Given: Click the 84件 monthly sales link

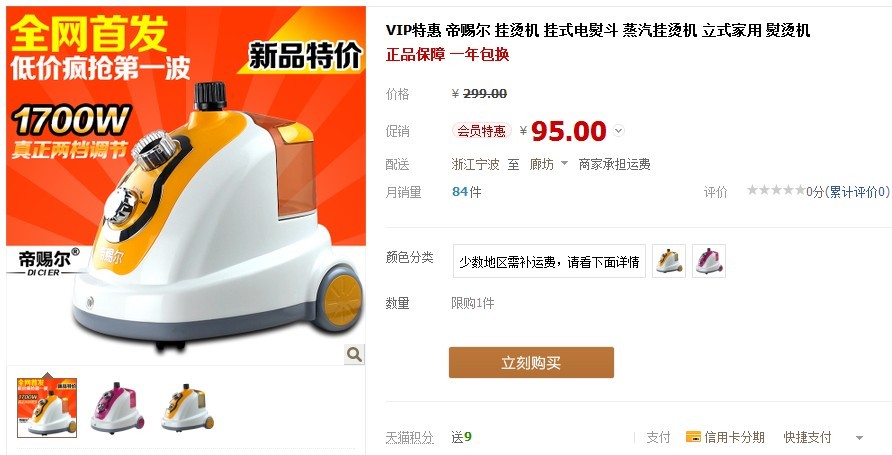Looking at the screenshot, I should click(466, 192).
